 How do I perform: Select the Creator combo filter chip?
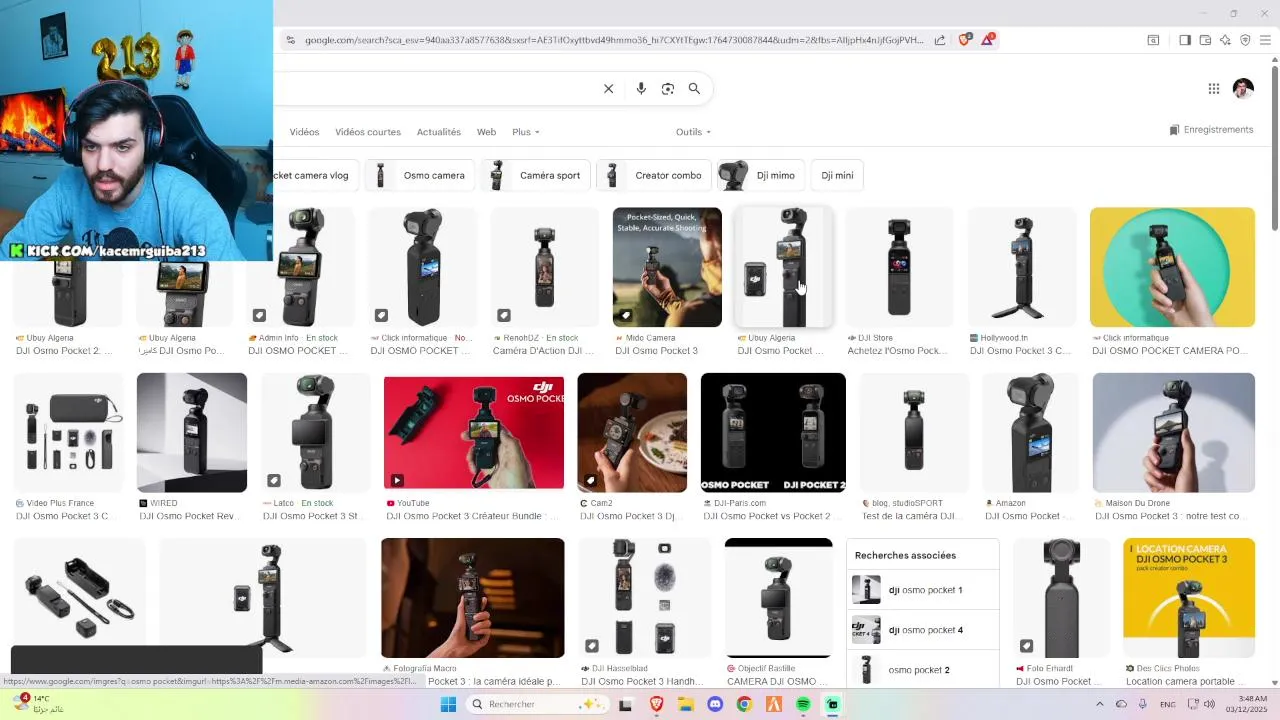click(x=654, y=175)
